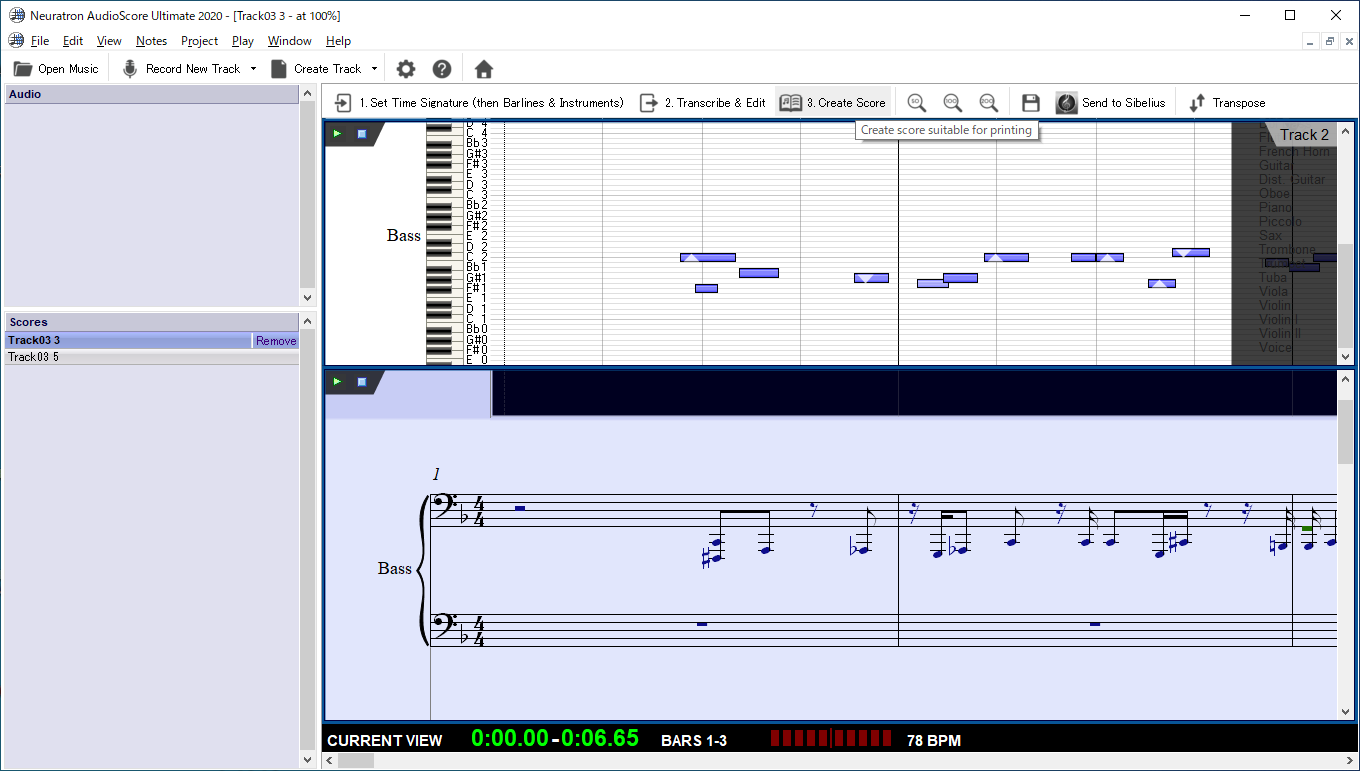Open the Notes menu

pyautogui.click(x=151, y=41)
